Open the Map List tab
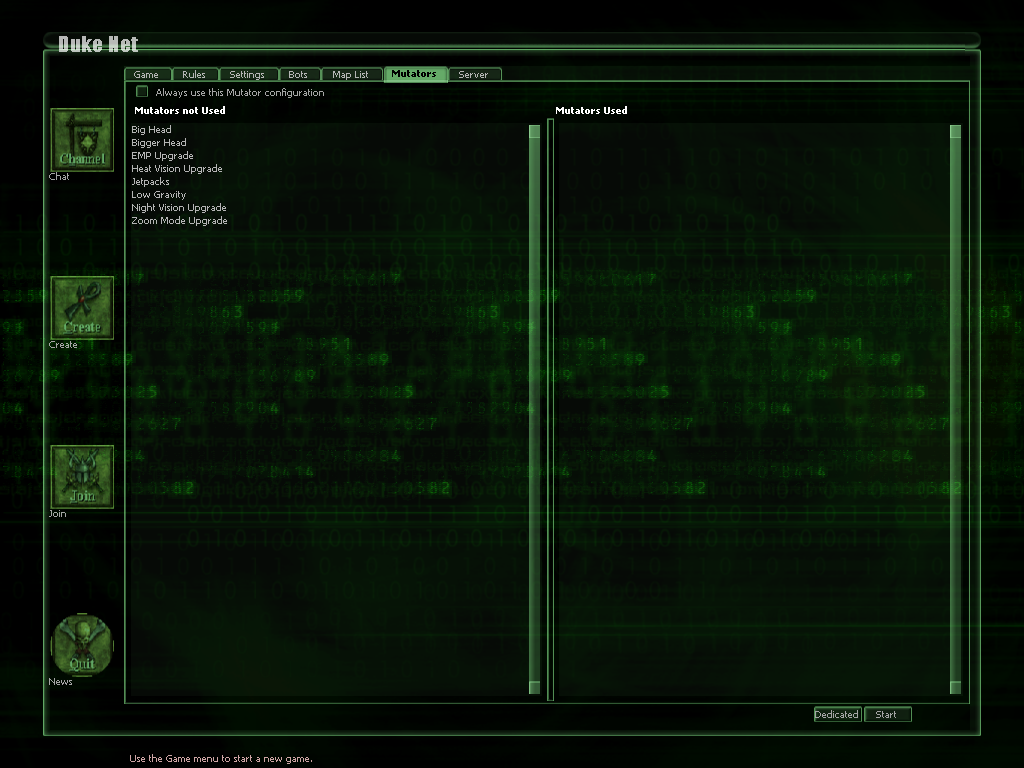The image size is (1024, 768). click(x=351, y=74)
